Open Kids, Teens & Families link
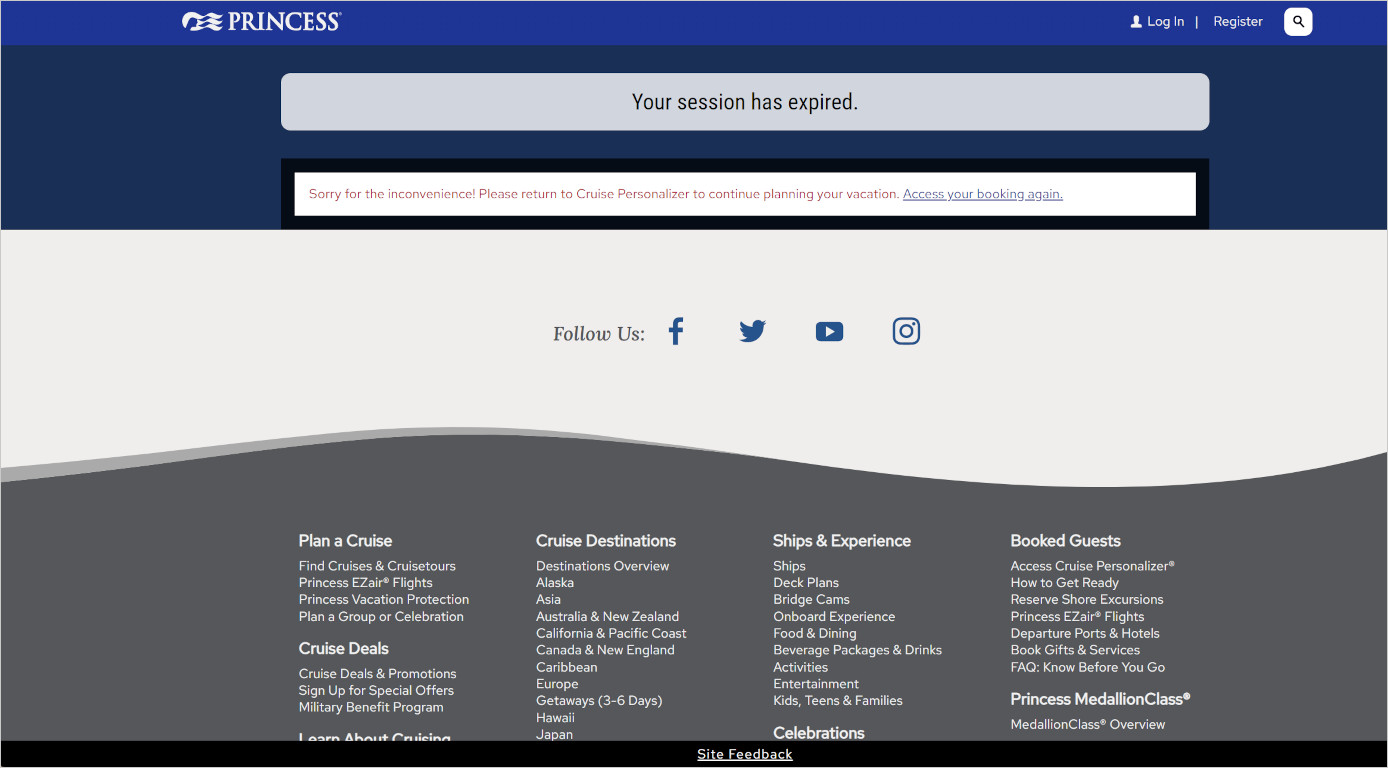 [x=838, y=701]
